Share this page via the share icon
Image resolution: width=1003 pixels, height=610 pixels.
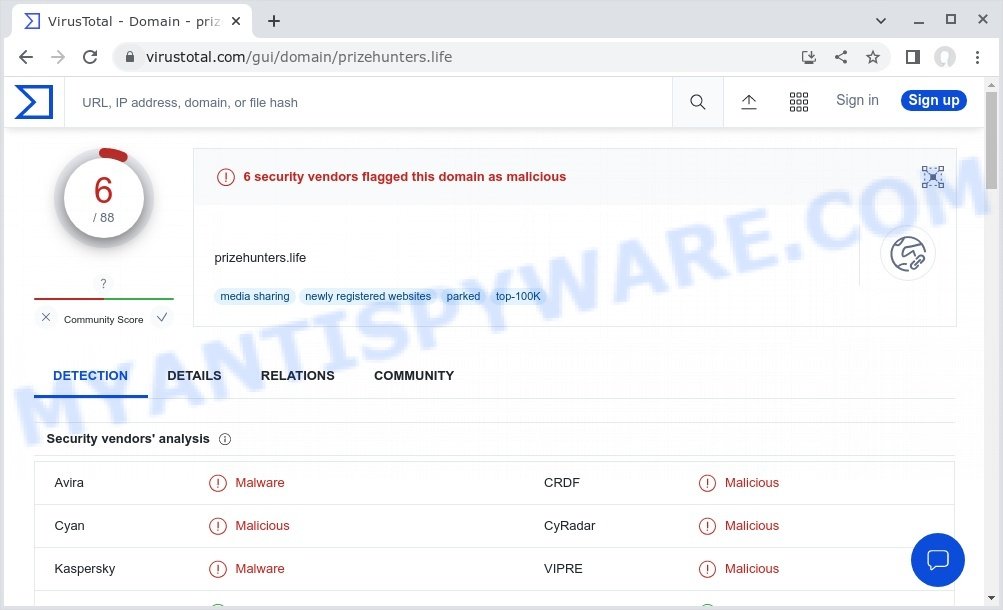coord(841,57)
